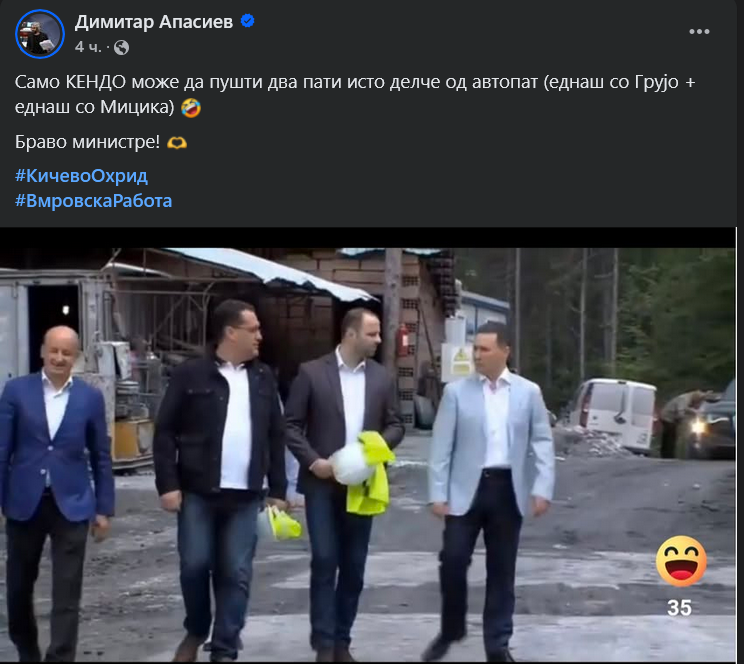Click the white van in video background
This screenshot has height=664, width=744.
pyautogui.click(x=613, y=414)
